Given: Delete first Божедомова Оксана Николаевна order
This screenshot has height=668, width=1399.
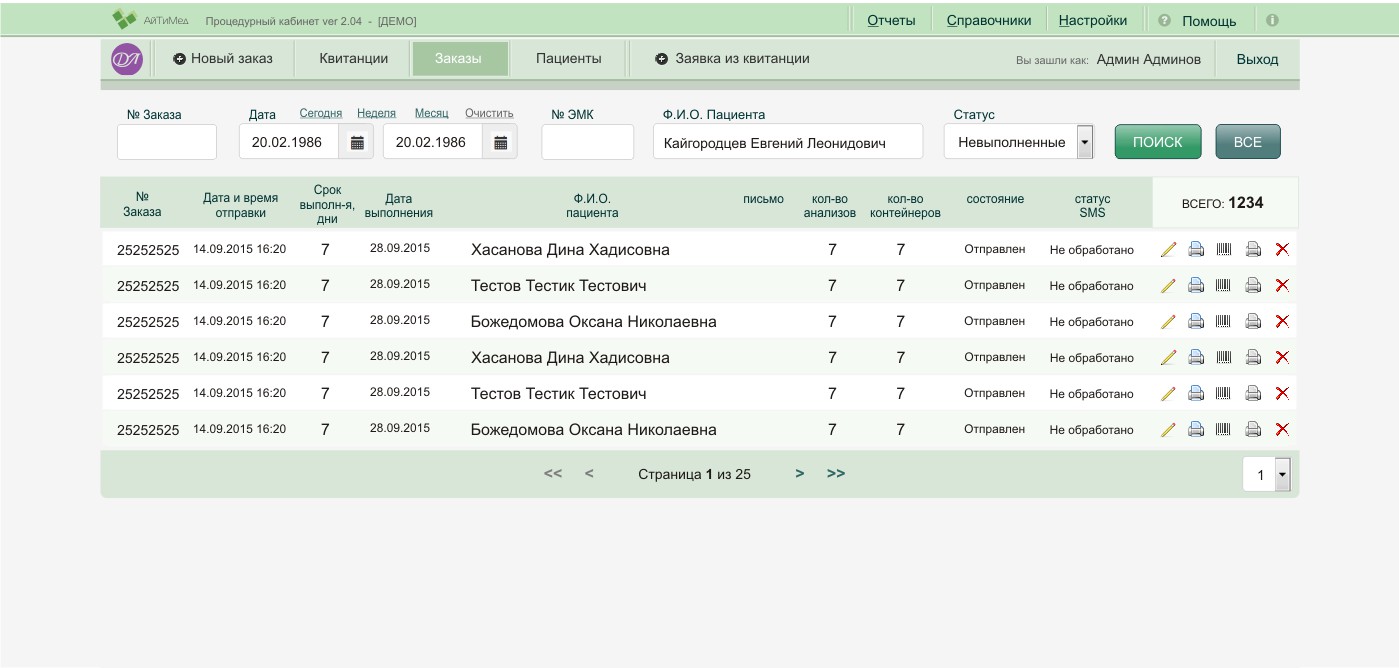Looking at the screenshot, I should (1282, 322).
